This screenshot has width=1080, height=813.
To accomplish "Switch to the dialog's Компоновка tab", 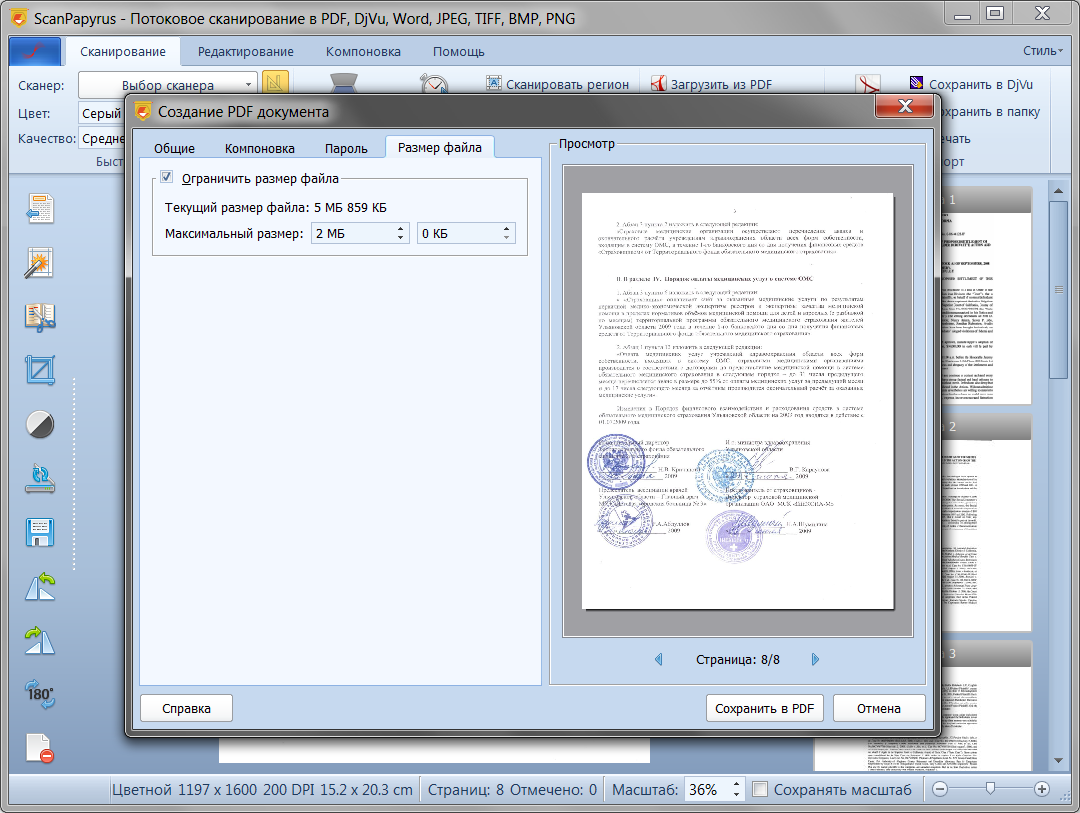I will click(x=260, y=148).
